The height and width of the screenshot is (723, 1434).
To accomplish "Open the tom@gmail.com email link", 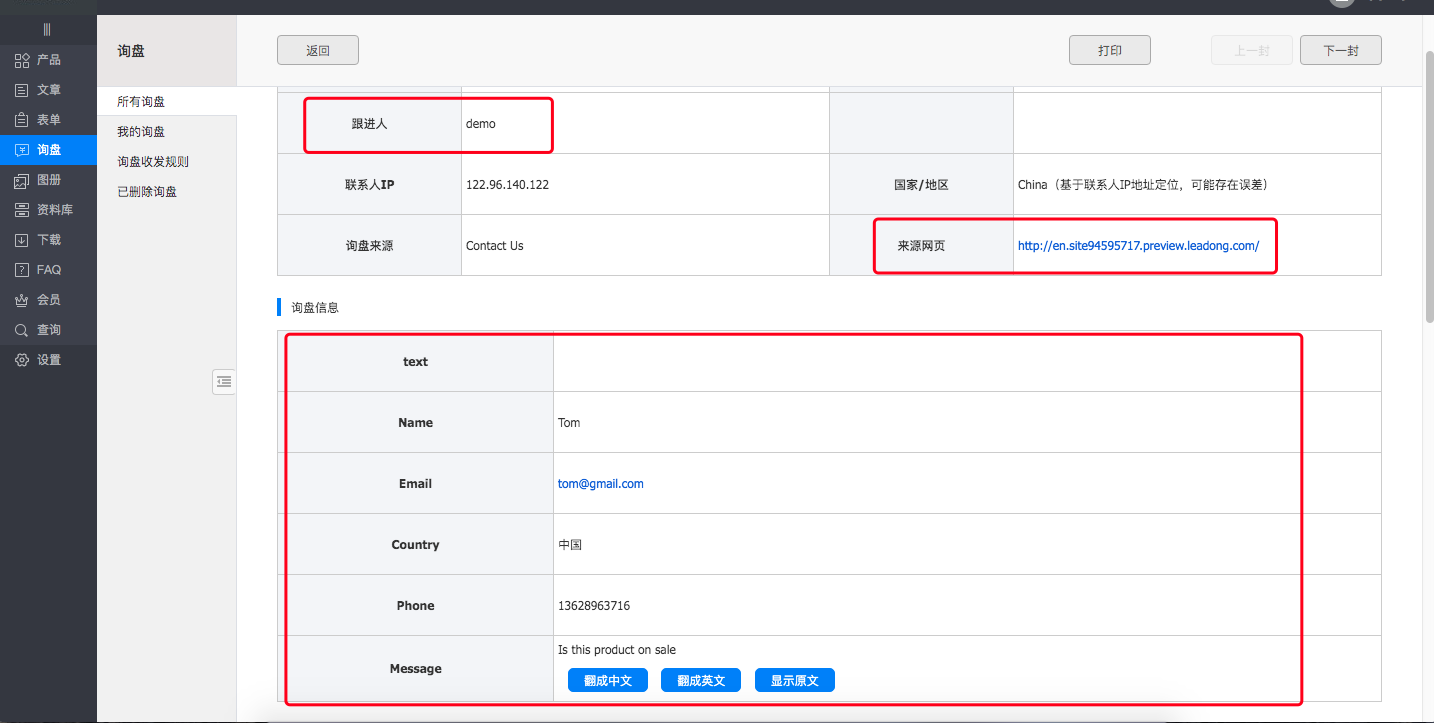I will click(x=601, y=484).
